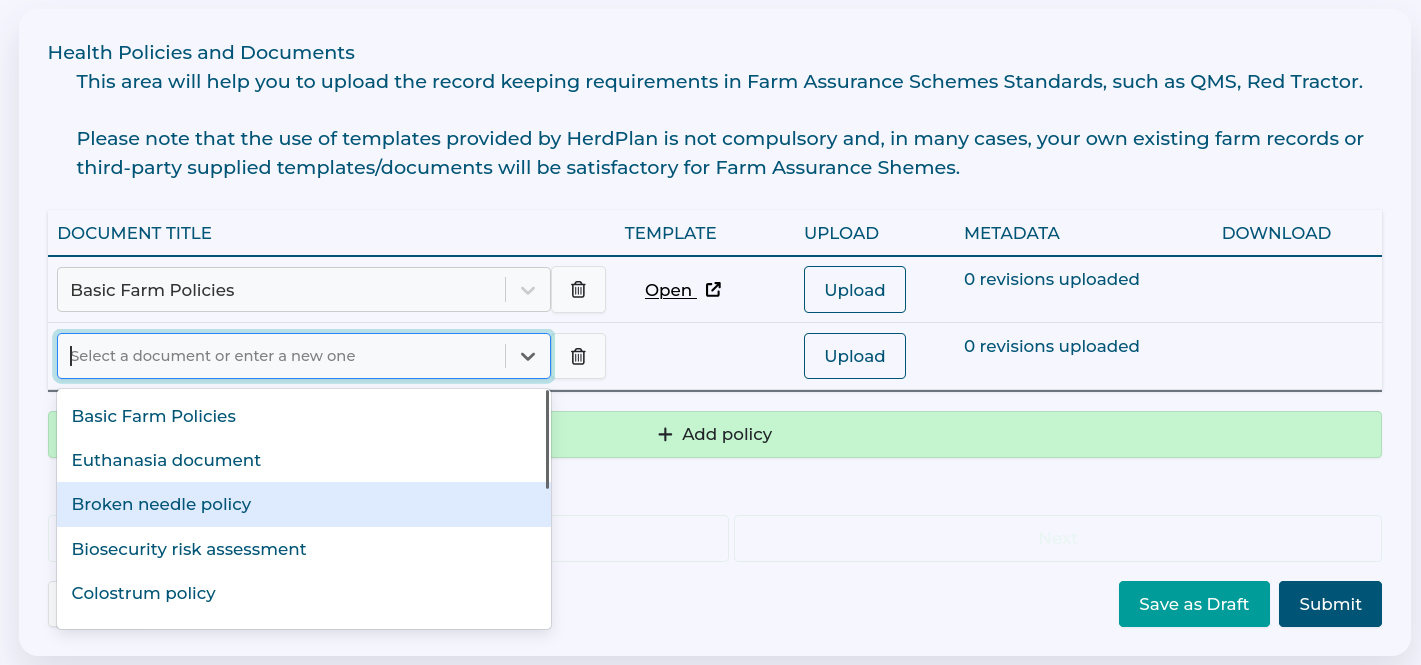Go to the Next step button
This screenshot has height=665, width=1421.
(x=1057, y=538)
